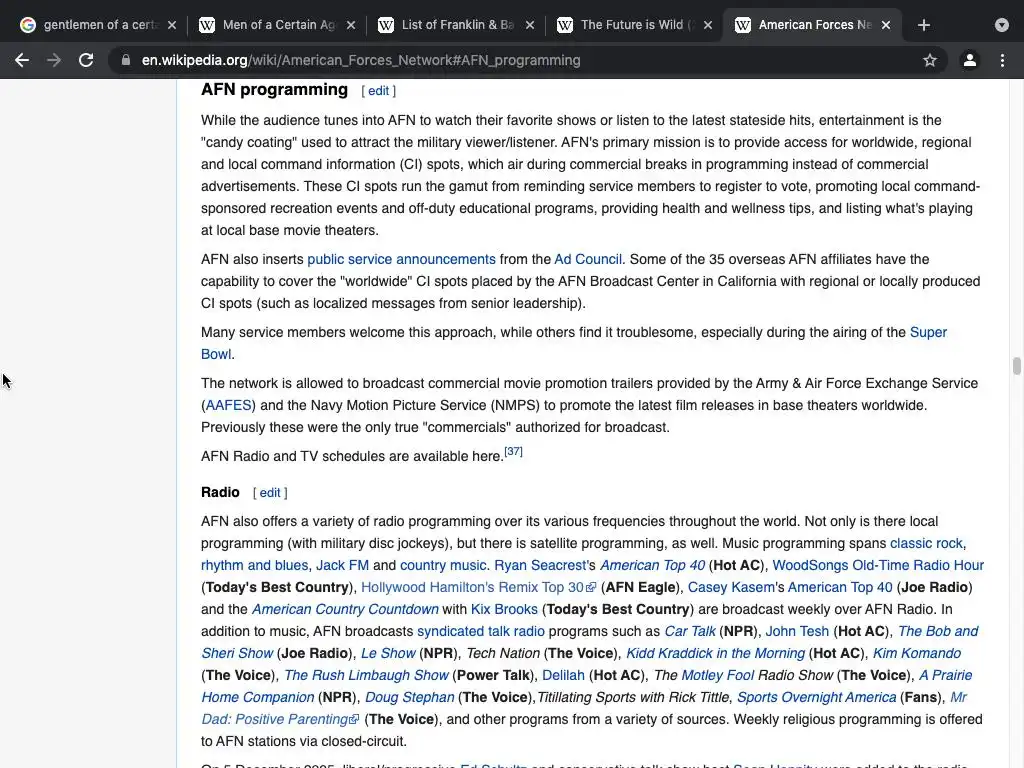1024x768 pixels.
Task: Click the padlock site info icon
Action: (126, 60)
